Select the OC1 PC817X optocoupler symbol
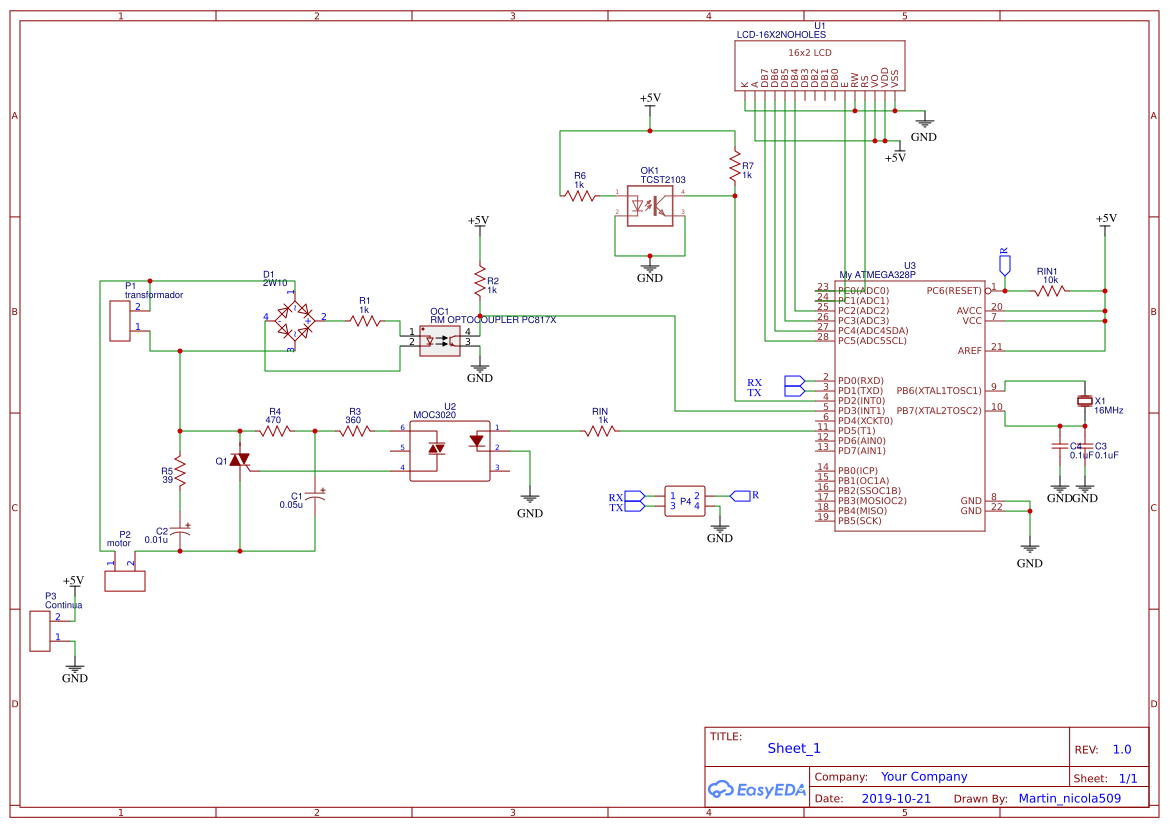 440,341
